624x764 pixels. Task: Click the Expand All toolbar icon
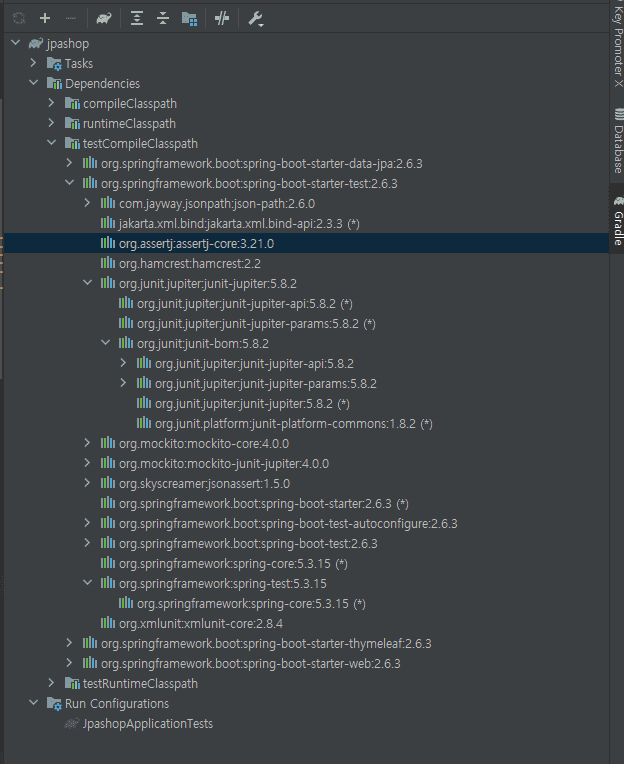pyautogui.click(x=137, y=19)
